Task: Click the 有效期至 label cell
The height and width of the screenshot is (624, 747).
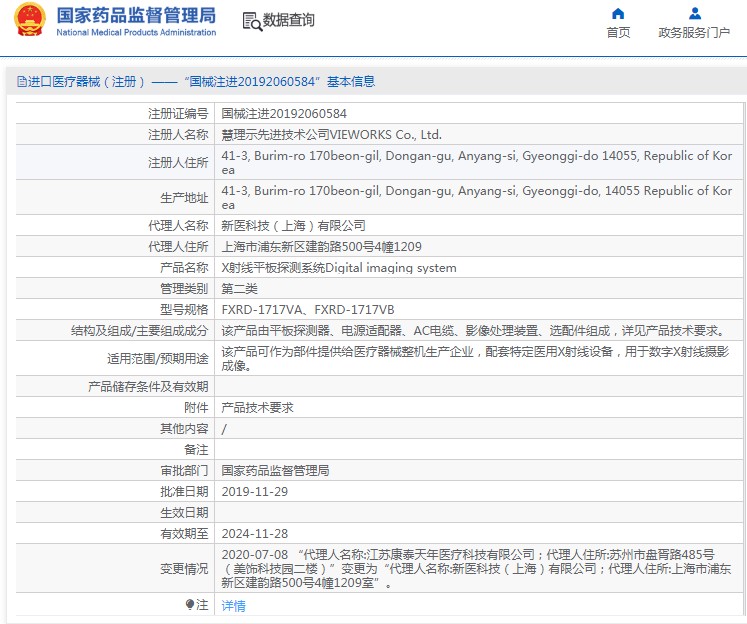Action: tap(115, 533)
